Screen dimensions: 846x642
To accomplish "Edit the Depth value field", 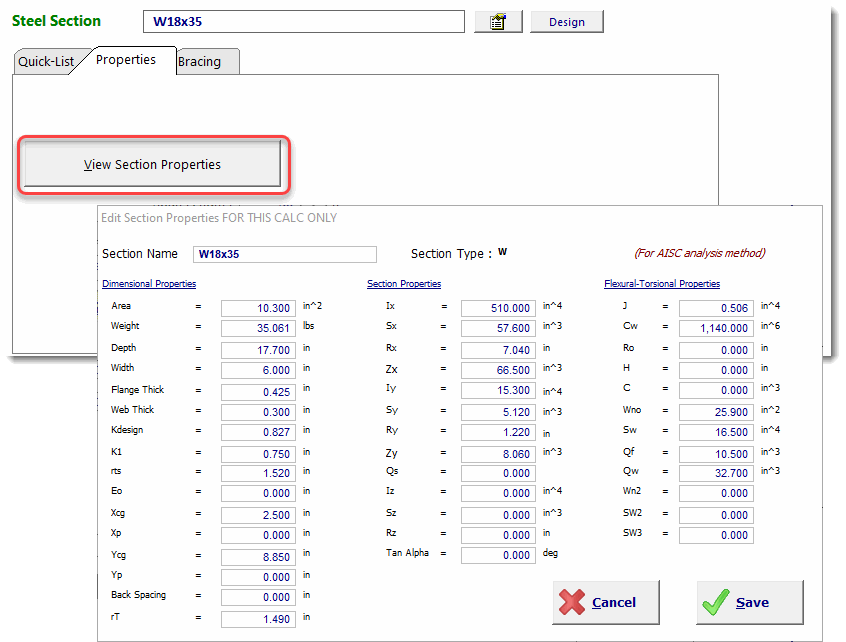I will pos(258,349).
